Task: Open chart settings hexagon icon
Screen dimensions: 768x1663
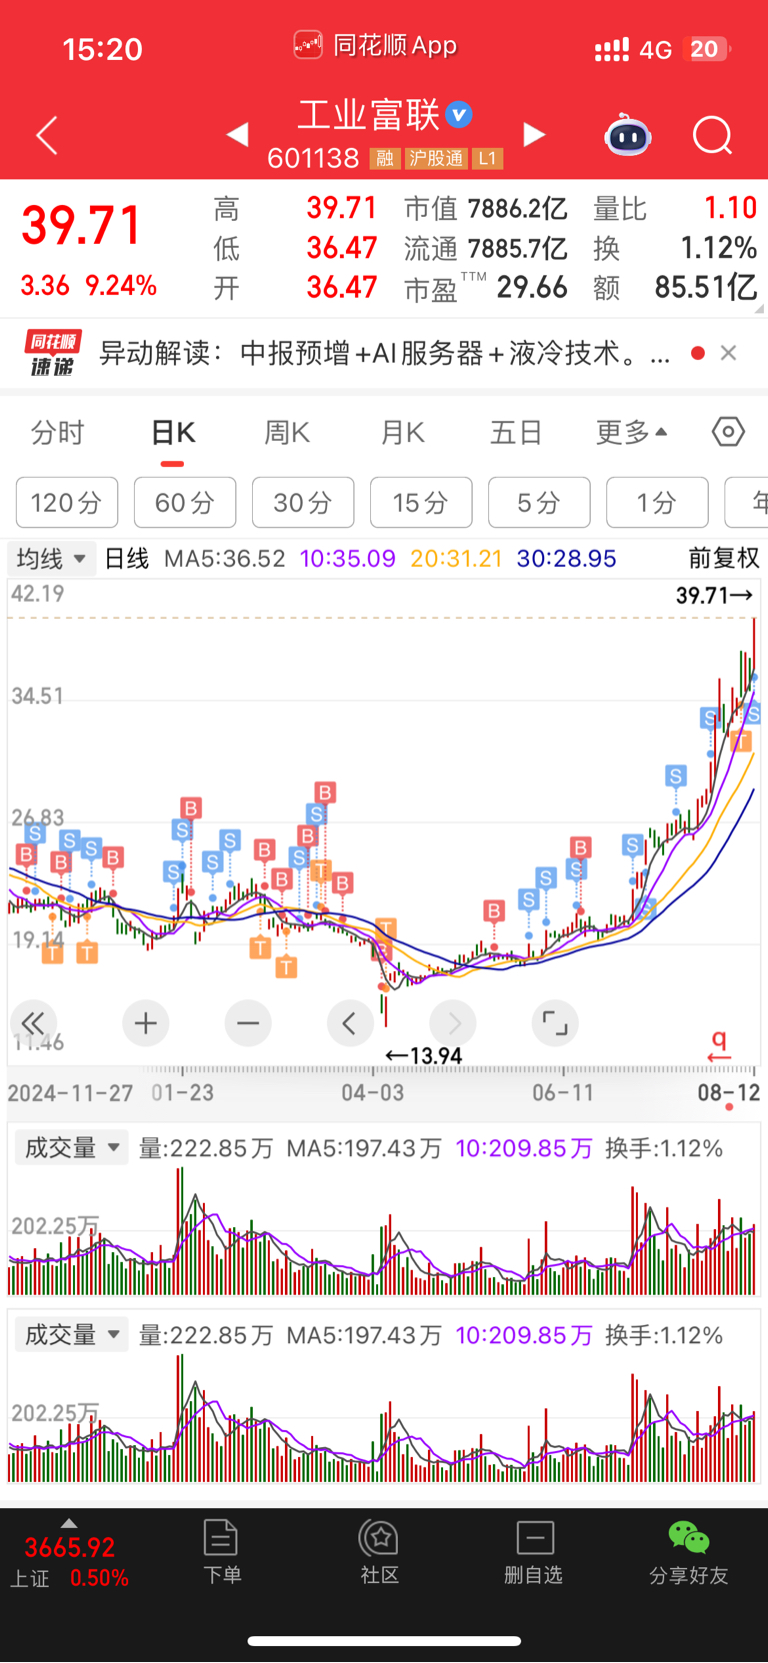Action: pos(728,432)
